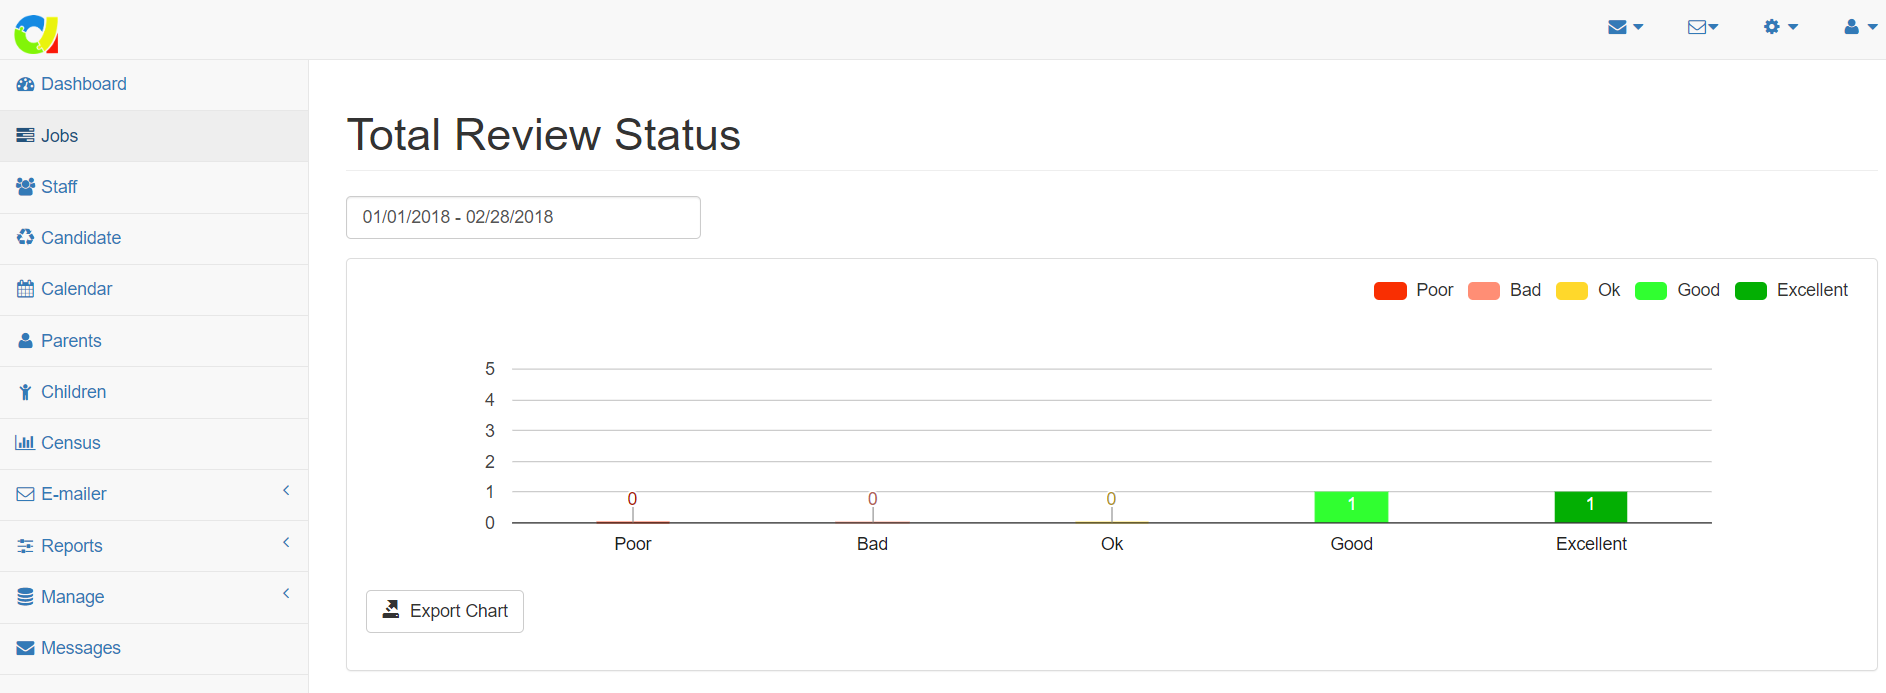Click the Census bar chart icon
1886x693 pixels.
tap(25, 443)
